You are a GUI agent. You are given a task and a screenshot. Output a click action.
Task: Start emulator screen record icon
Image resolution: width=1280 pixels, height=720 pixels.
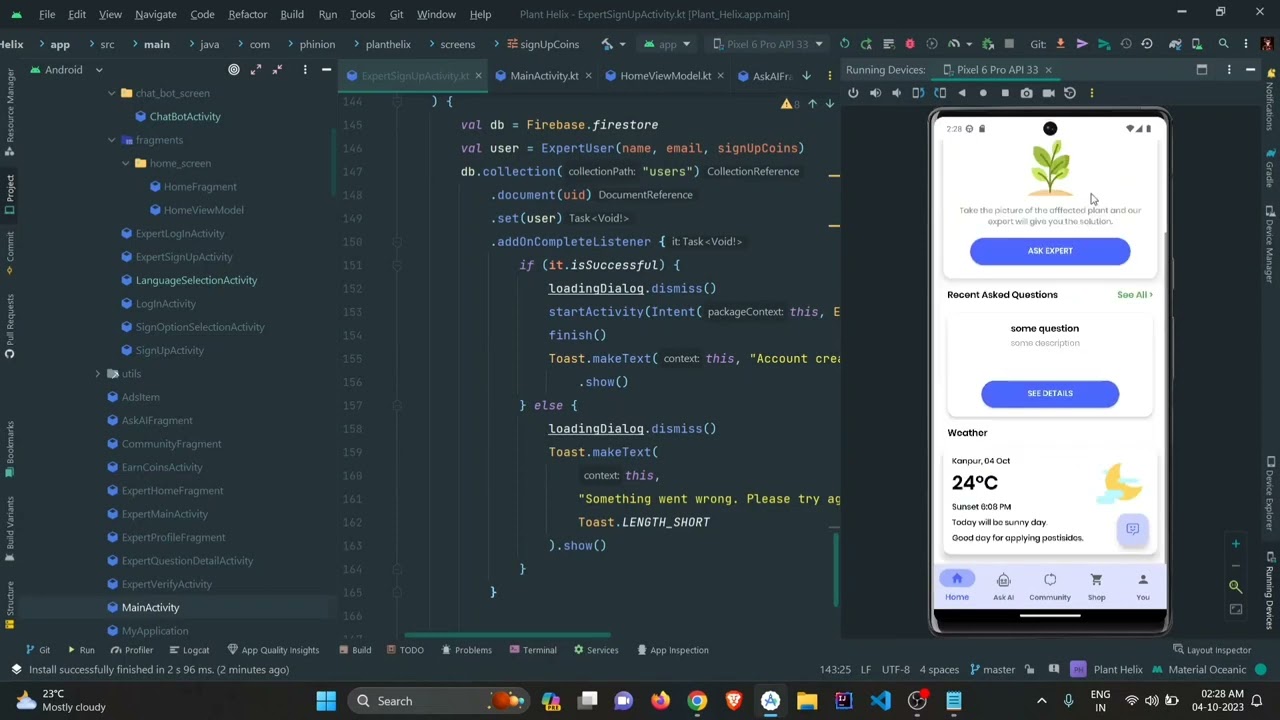coord(1048,93)
